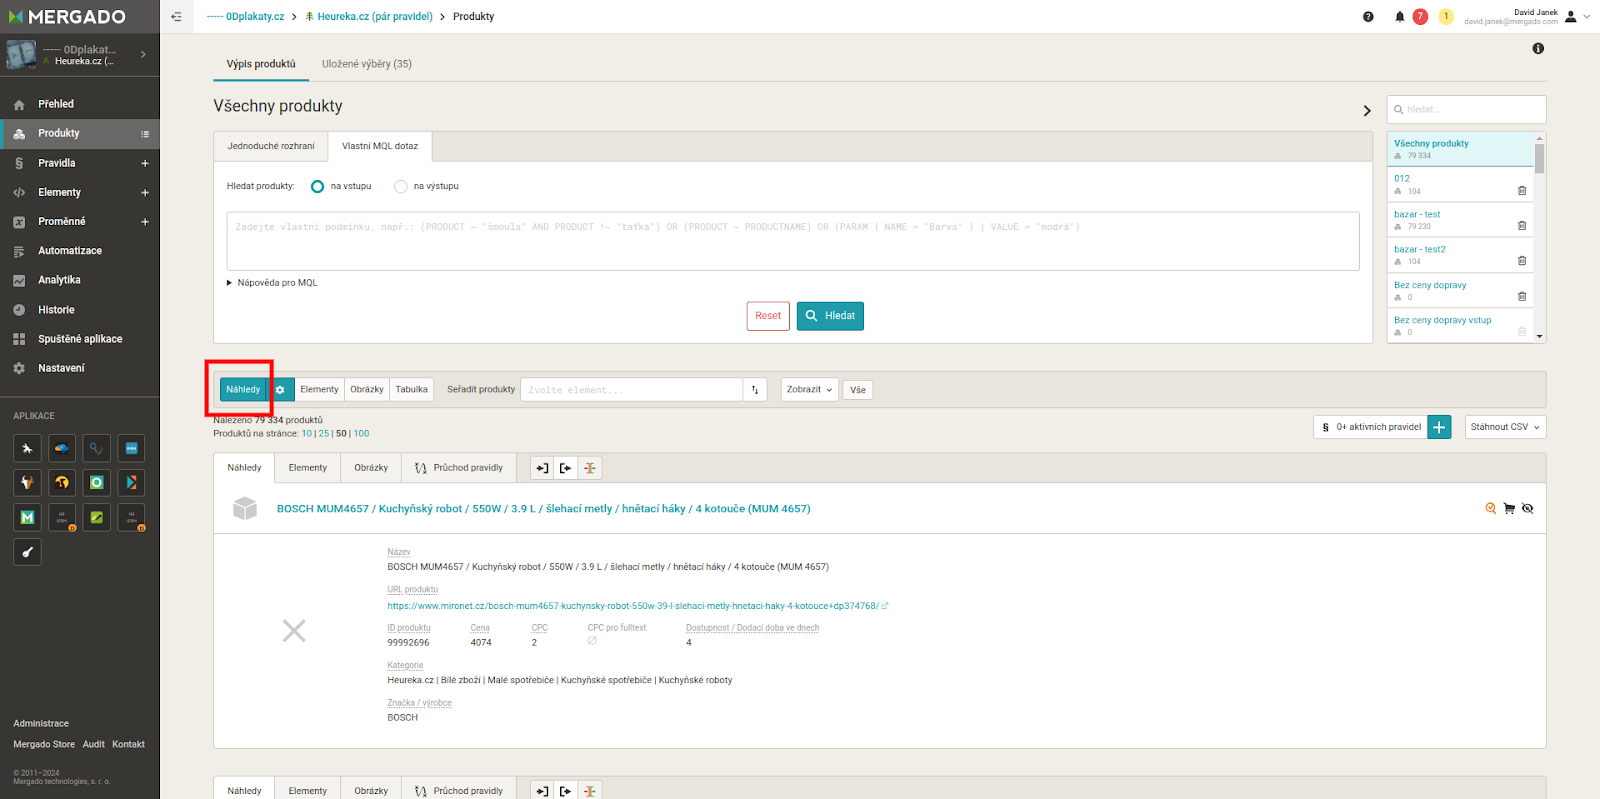Switch listing view to Obrázky
This screenshot has width=1600, height=799.
367,390
